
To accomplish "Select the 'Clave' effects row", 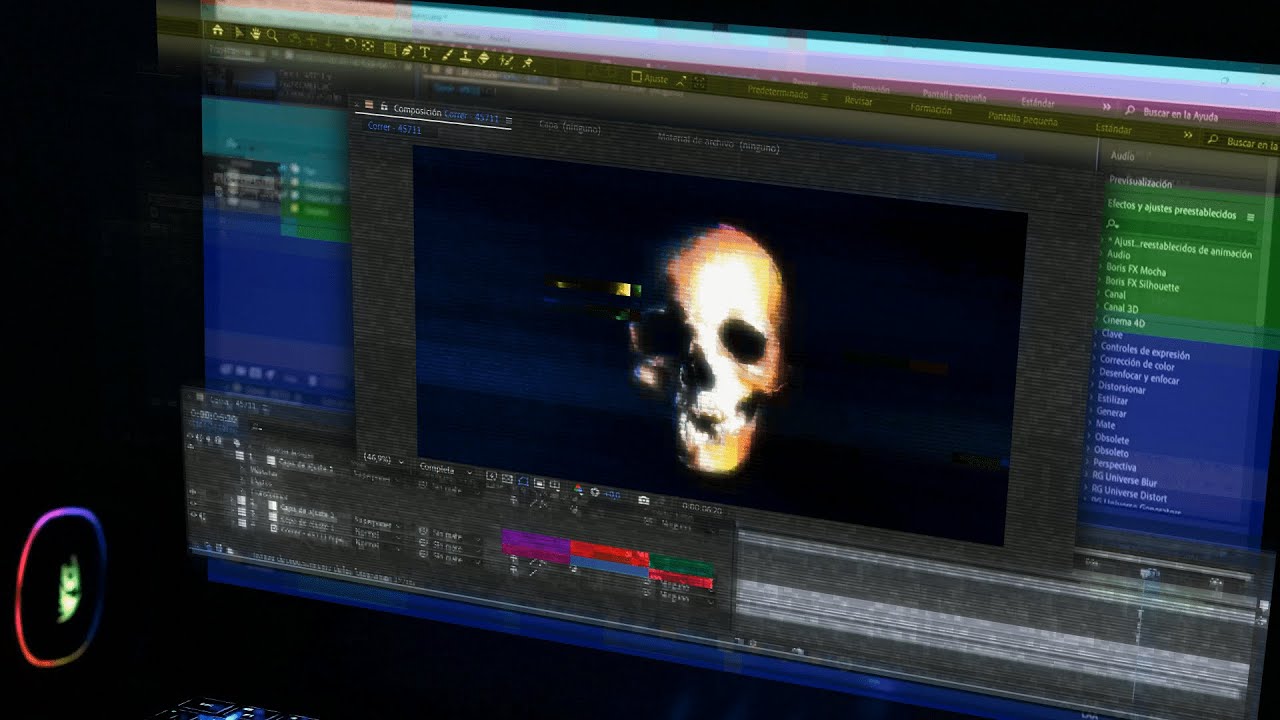I will (x=1111, y=334).
